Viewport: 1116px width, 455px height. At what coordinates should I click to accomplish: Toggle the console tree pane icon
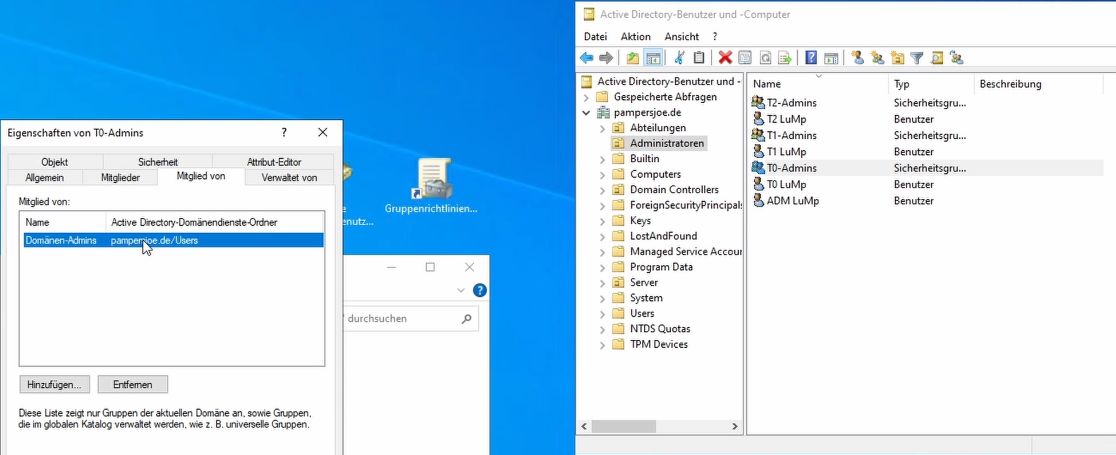coord(653,58)
